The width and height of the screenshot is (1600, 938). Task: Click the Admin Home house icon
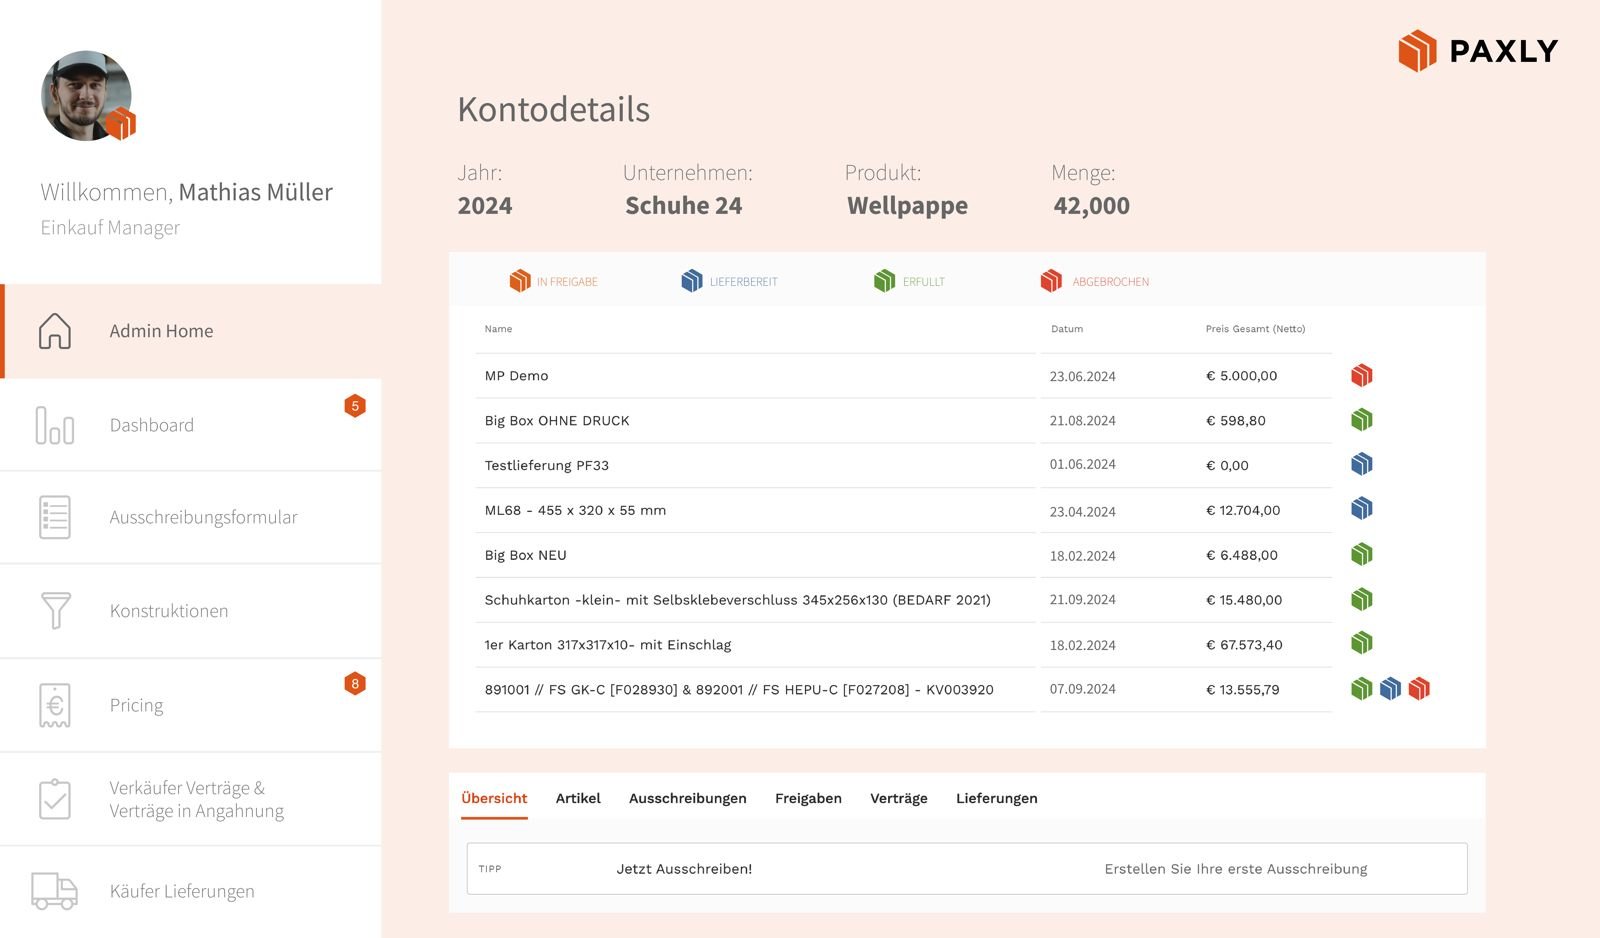click(55, 331)
